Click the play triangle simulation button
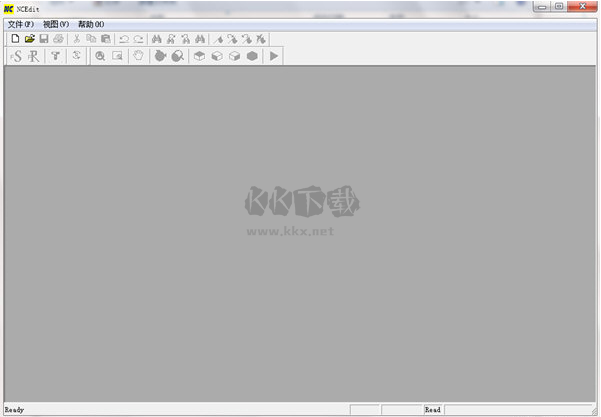The image size is (601, 417). (x=274, y=56)
